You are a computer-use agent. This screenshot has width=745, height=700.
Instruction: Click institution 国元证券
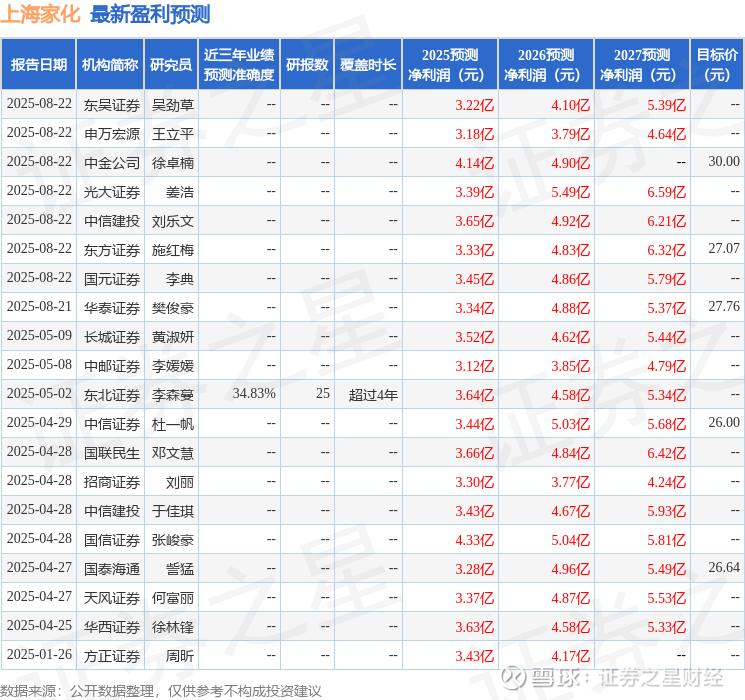point(112,279)
